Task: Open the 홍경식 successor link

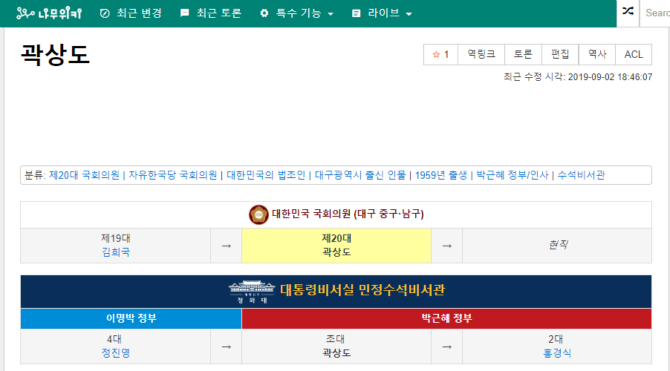Action: click(557, 353)
